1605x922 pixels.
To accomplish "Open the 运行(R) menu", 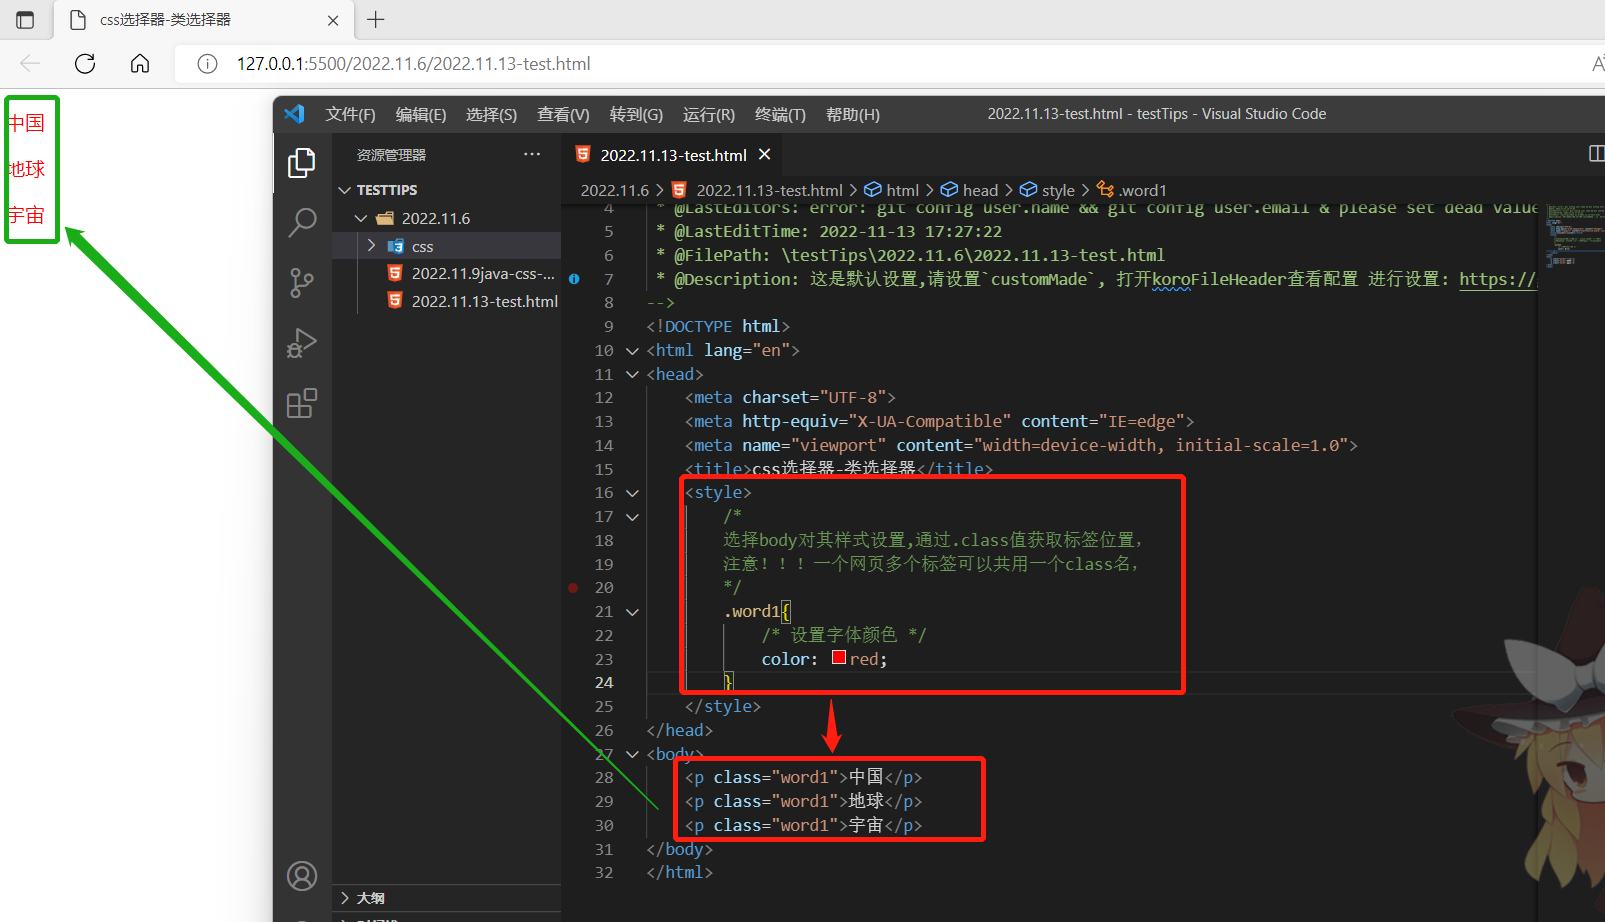I will click(709, 114).
